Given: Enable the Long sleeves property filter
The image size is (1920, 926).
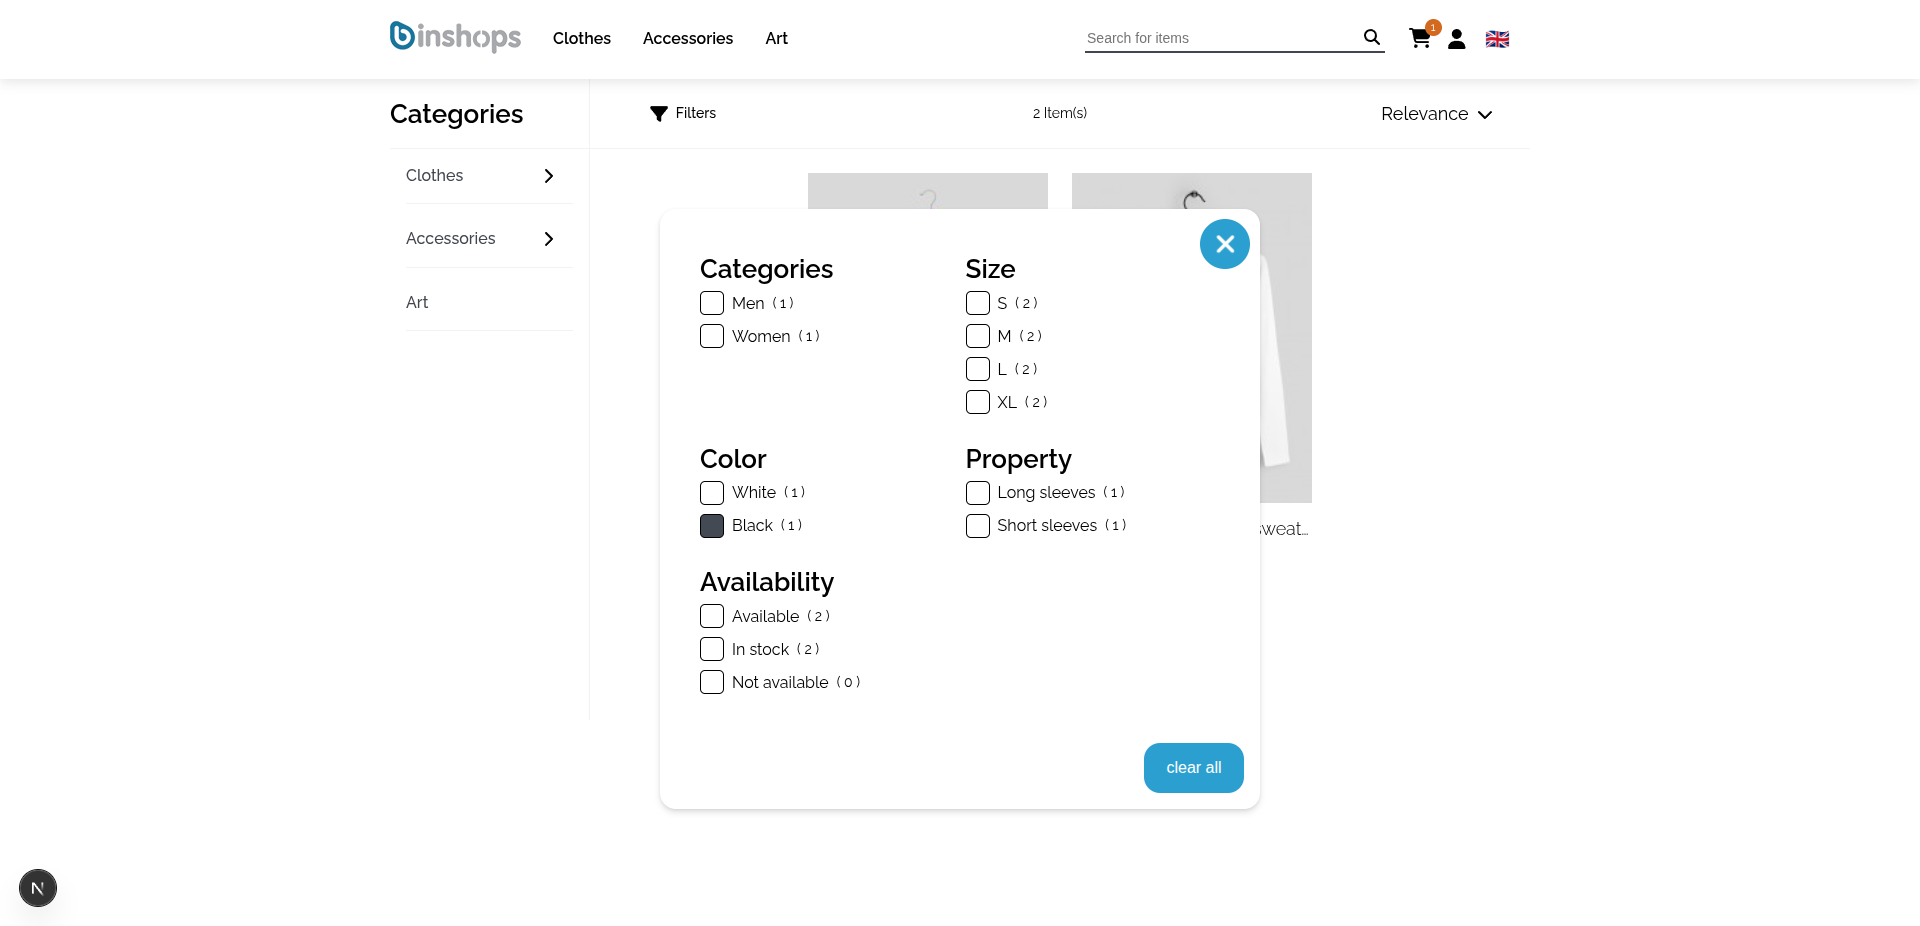Looking at the screenshot, I should pos(978,493).
